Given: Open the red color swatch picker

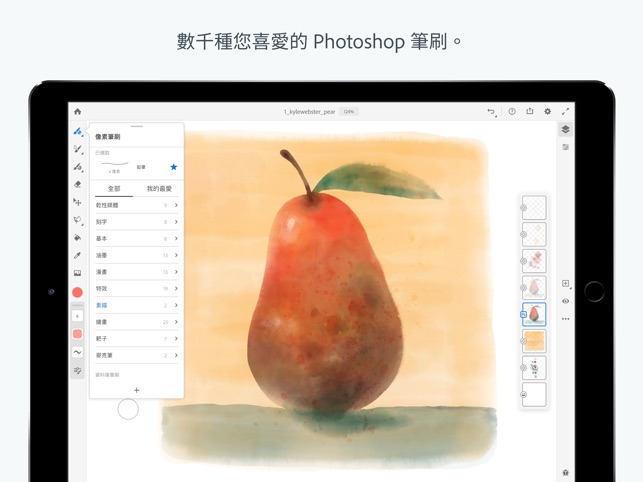Looking at the screenshot, I should point(78,292).
